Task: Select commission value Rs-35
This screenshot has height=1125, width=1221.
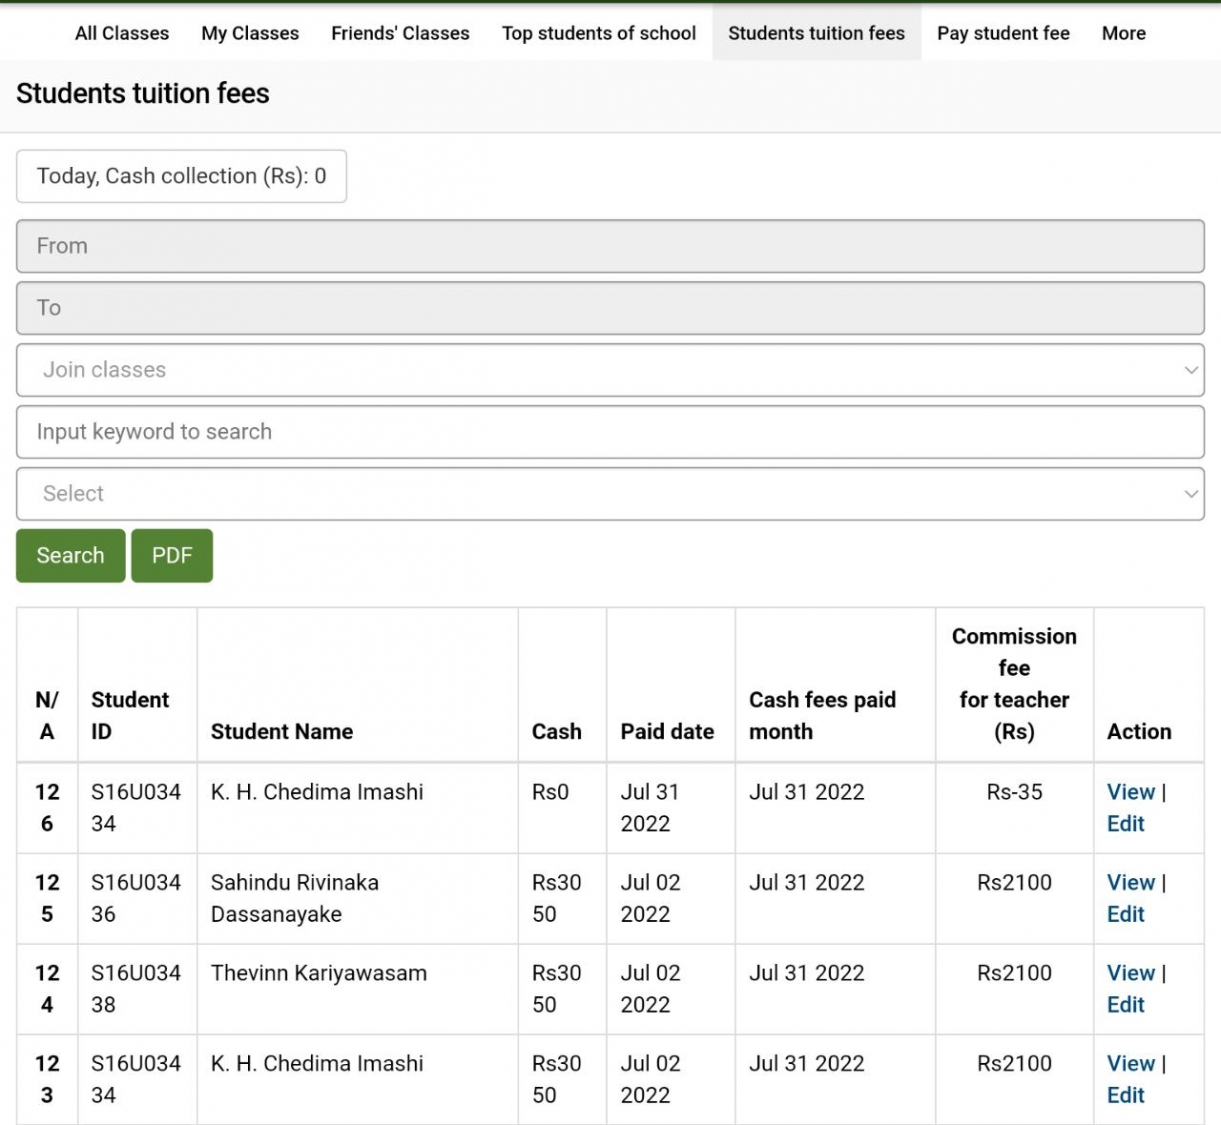Action: point(1014,792)
